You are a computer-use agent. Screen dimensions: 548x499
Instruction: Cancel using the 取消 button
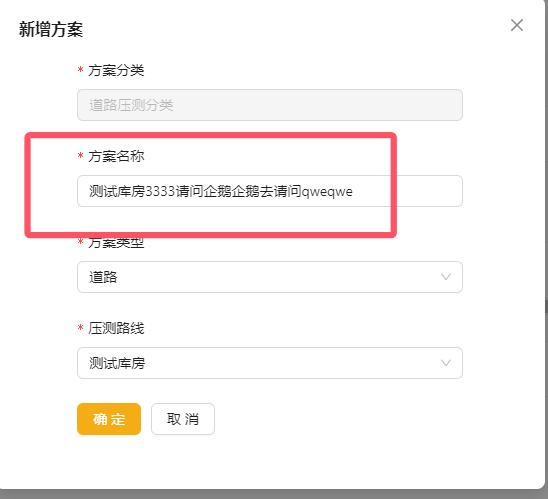pos(183,419)
